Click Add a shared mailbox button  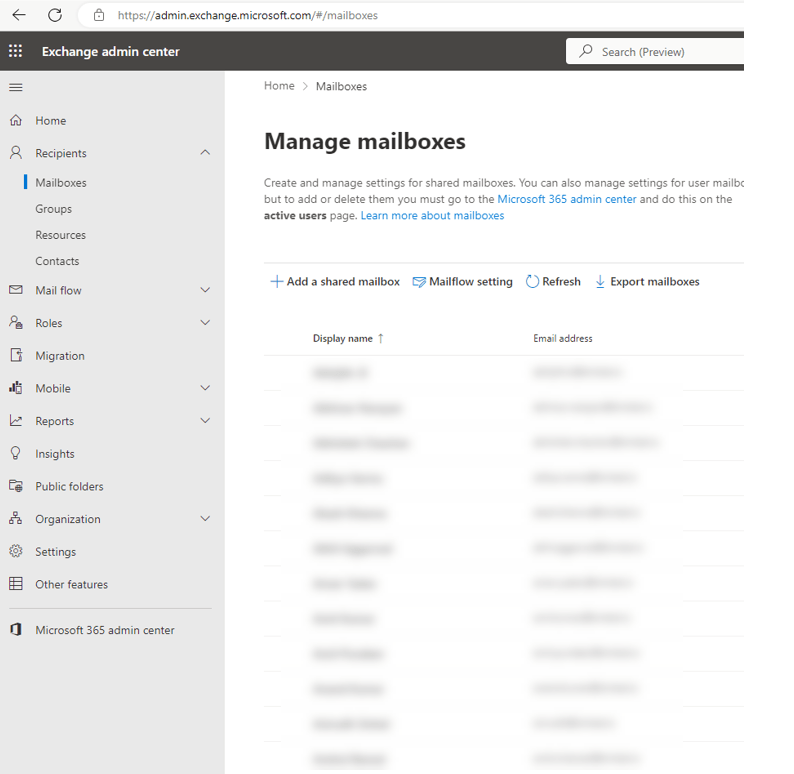[x=335, y=282]
